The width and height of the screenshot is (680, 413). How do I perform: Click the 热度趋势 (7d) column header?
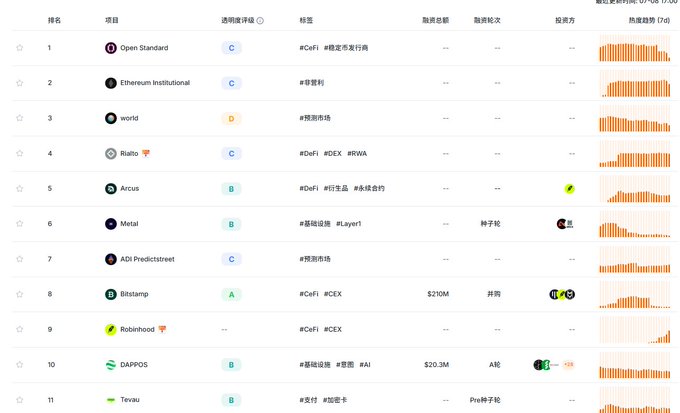pos(649,20)
